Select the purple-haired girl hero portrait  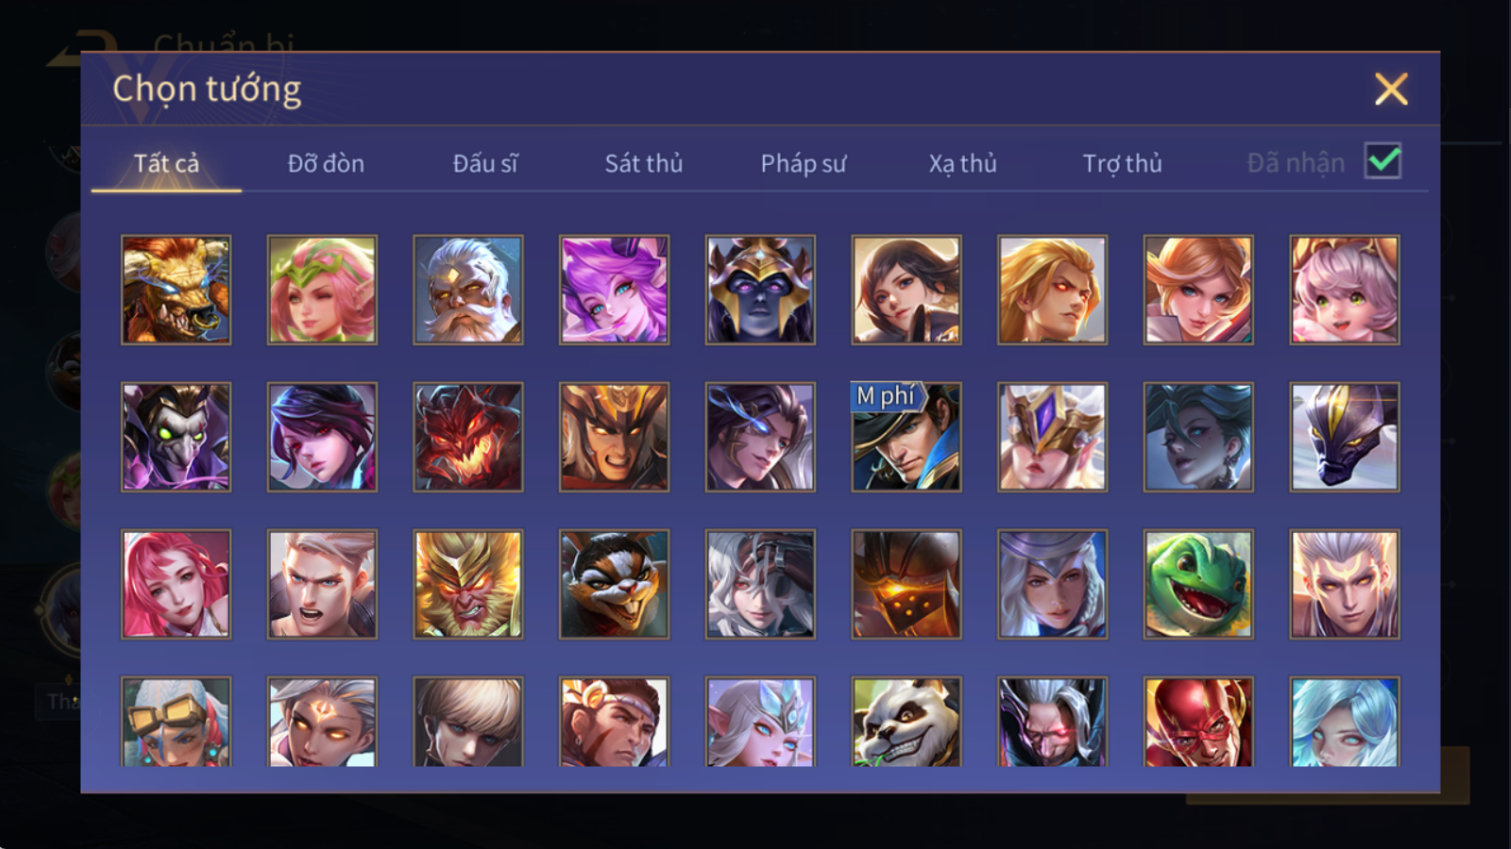click(614, 290)
